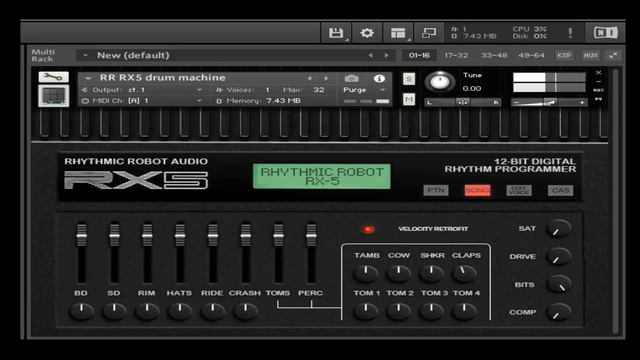Click the instrument pan slider
The height and width of the screenshot is (360, 640).
pos(462,102)
